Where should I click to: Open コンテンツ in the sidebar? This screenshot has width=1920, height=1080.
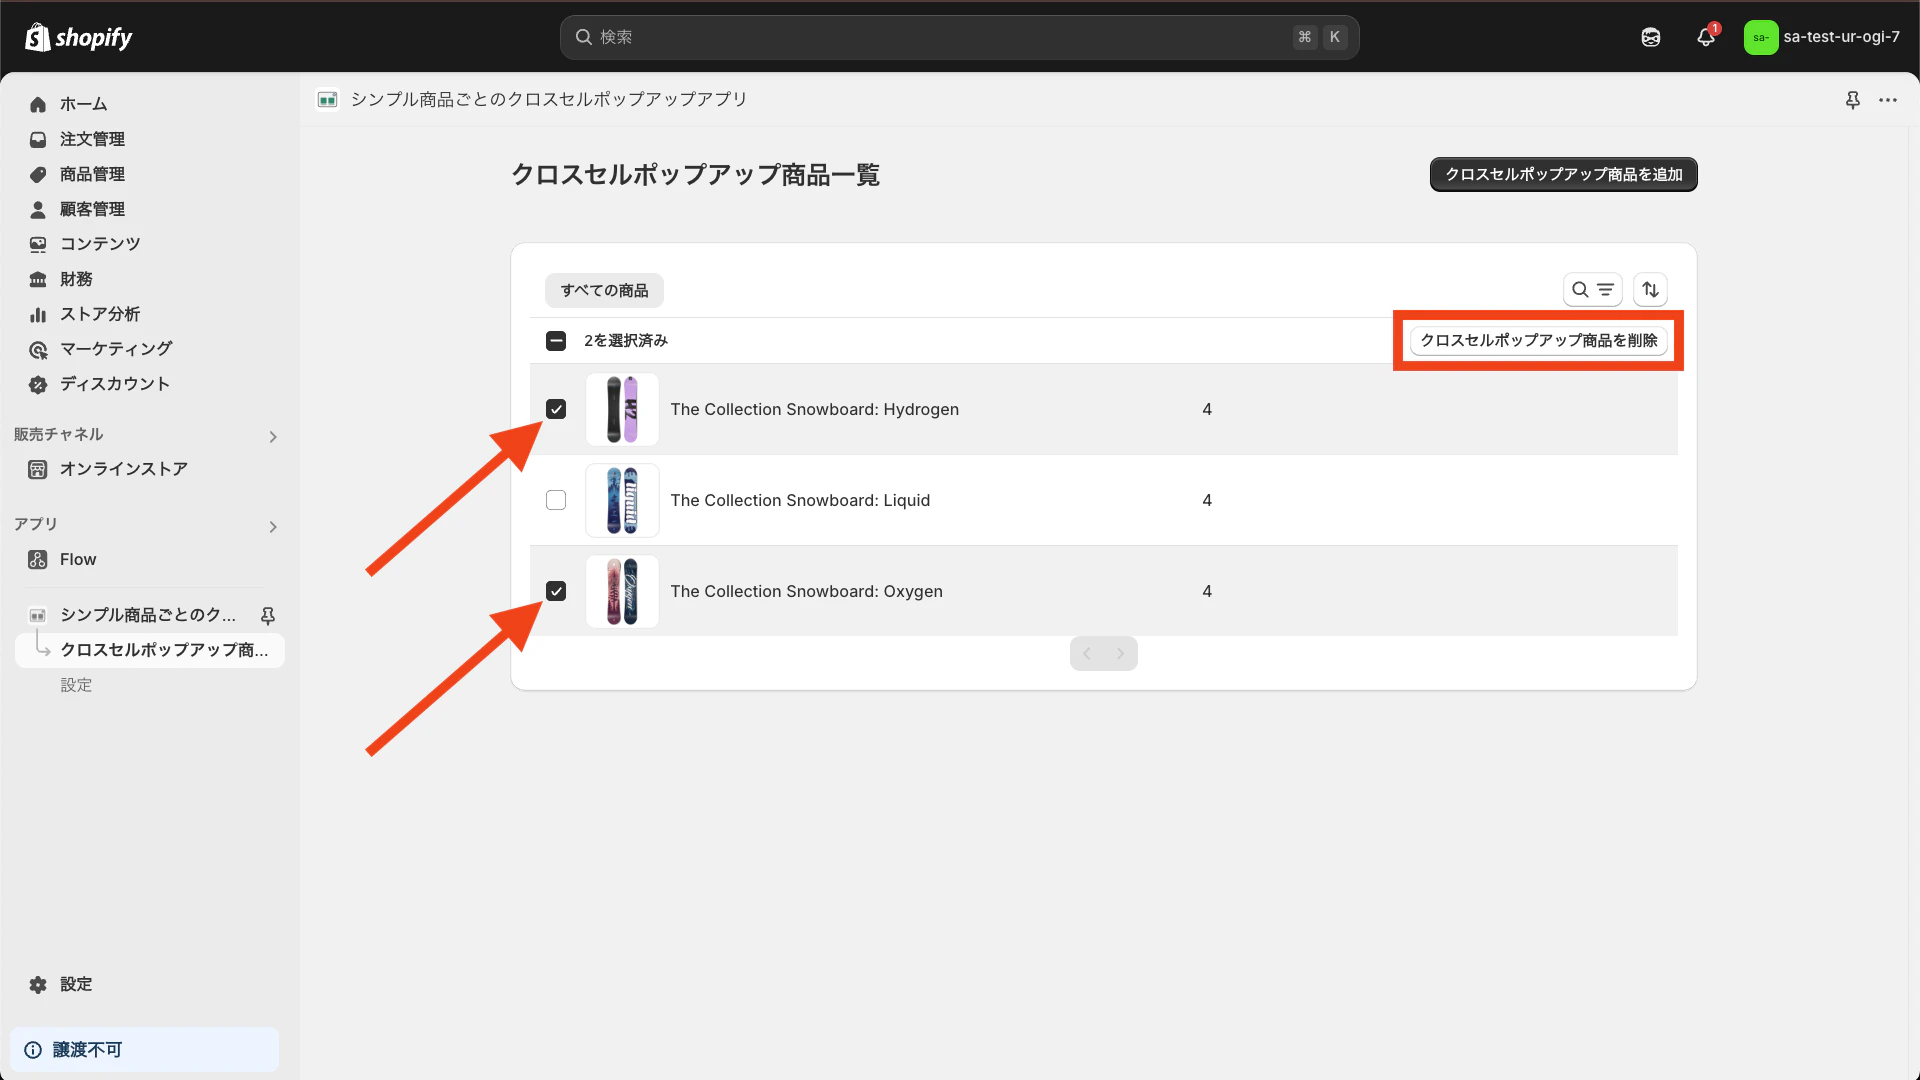pyautogui.click(x=100, y=244)
